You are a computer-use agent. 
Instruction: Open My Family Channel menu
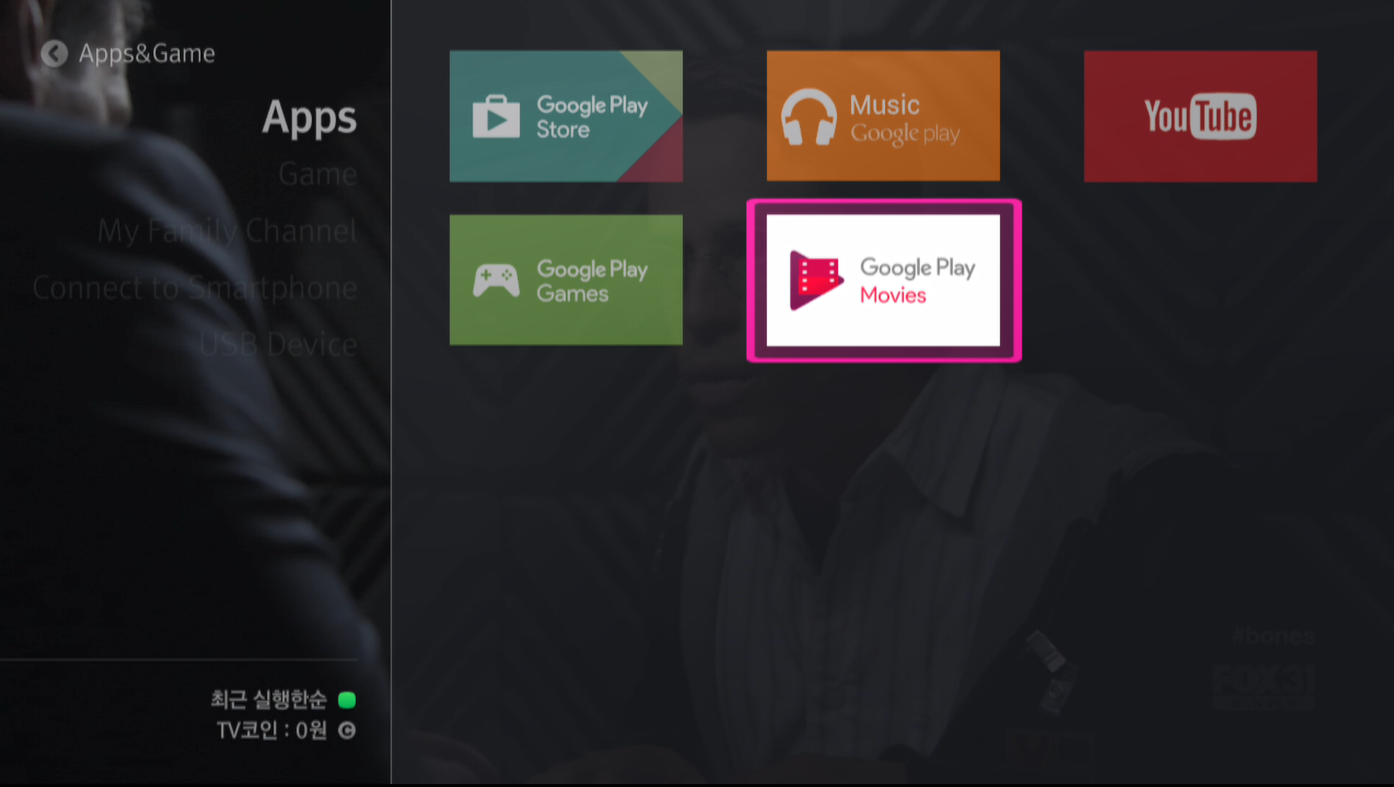click(x=227, y=232)
